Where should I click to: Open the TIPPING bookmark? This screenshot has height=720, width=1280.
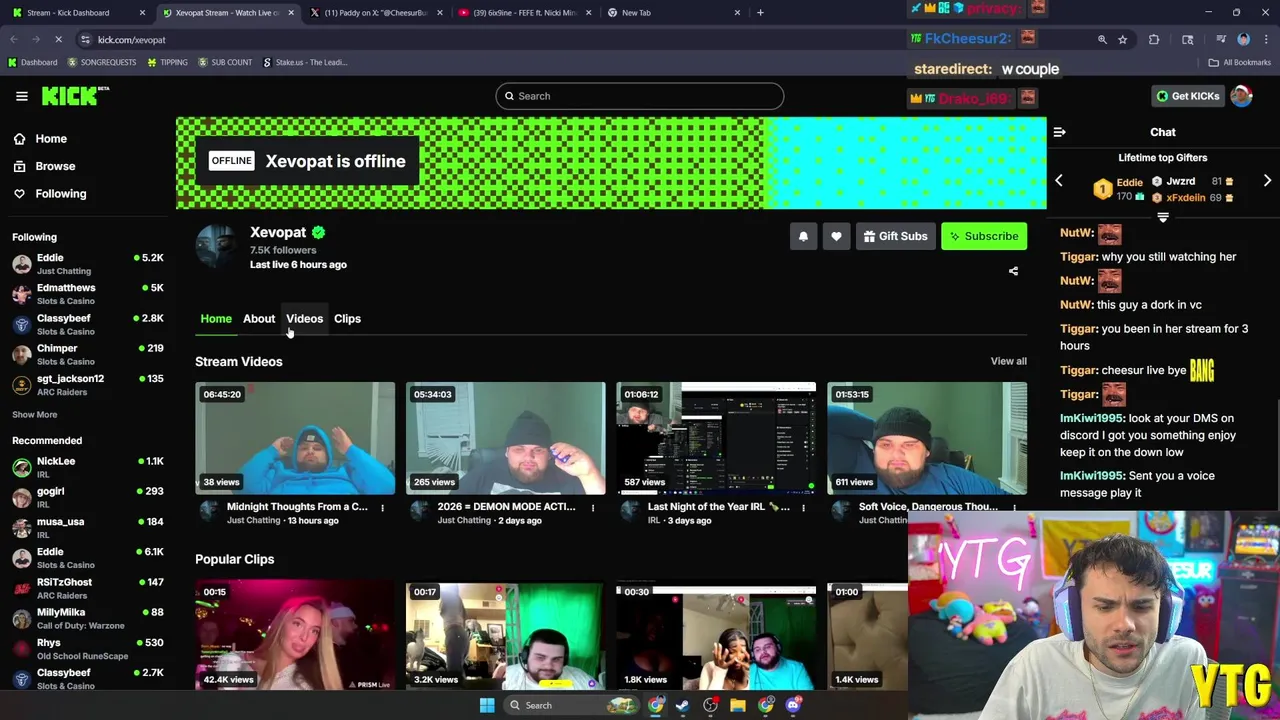pos(167,62)
